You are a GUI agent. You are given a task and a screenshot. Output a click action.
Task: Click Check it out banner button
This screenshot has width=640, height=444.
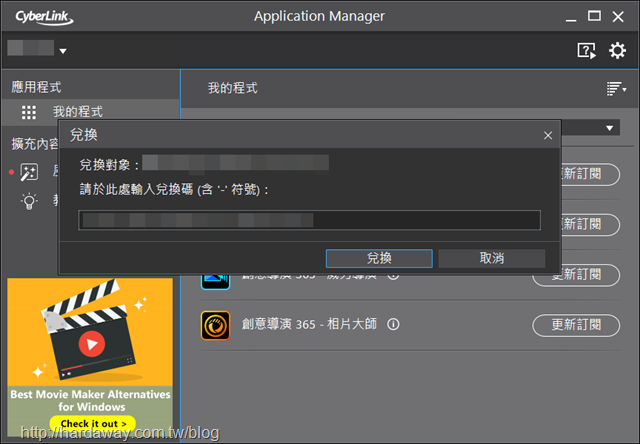tap(93, 424)
